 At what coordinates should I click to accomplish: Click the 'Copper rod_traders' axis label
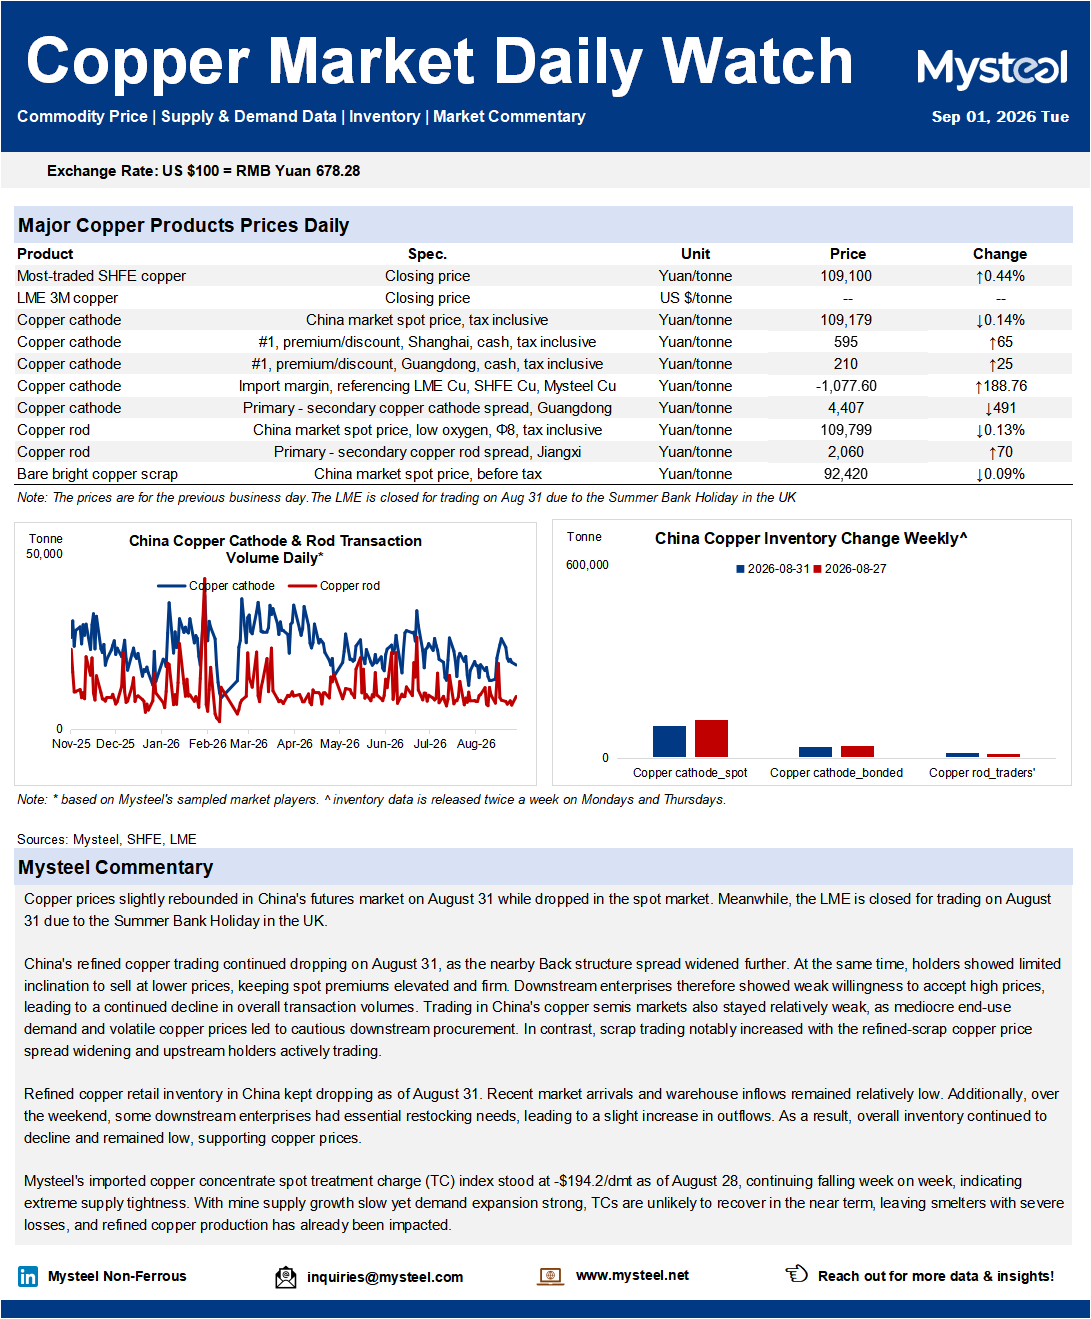coord(982,773)
